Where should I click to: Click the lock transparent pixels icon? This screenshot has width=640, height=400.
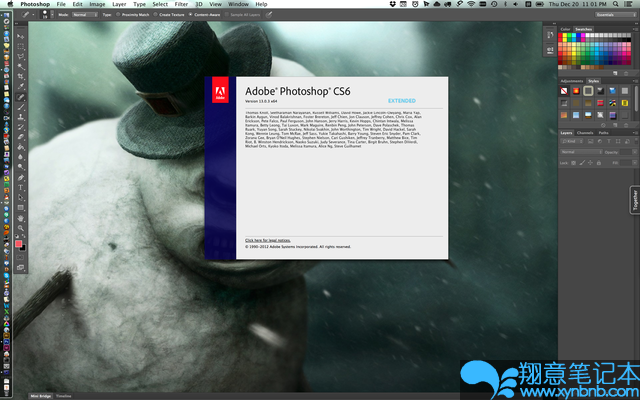573,162
